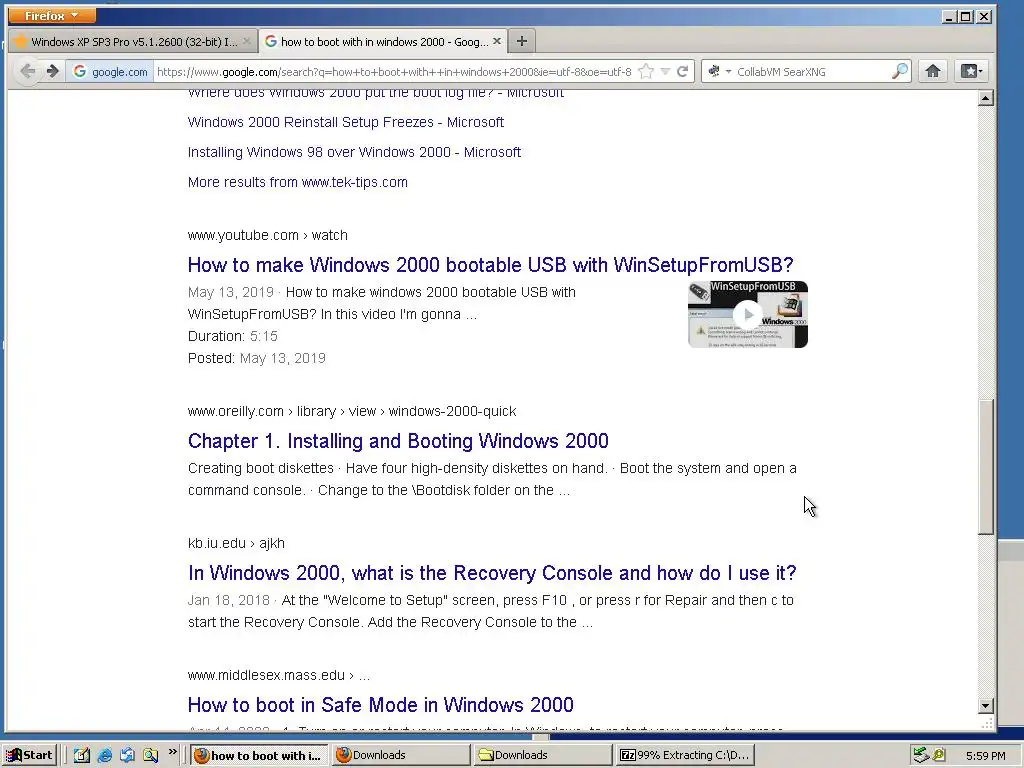Open Chapter 1 Installing and Booting Windows 2000
The width and height of the screenshot is (1024, 768).
point(398,441)
